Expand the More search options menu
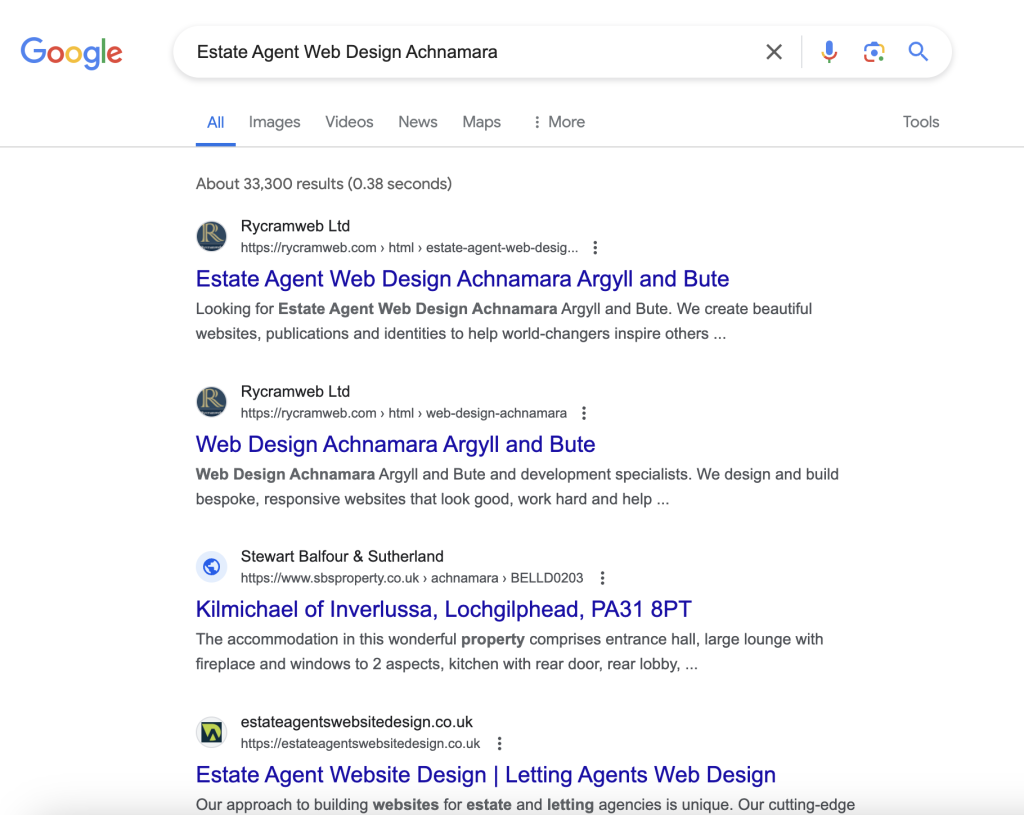The image size is (1024, 815). click(x=558, y=121)
